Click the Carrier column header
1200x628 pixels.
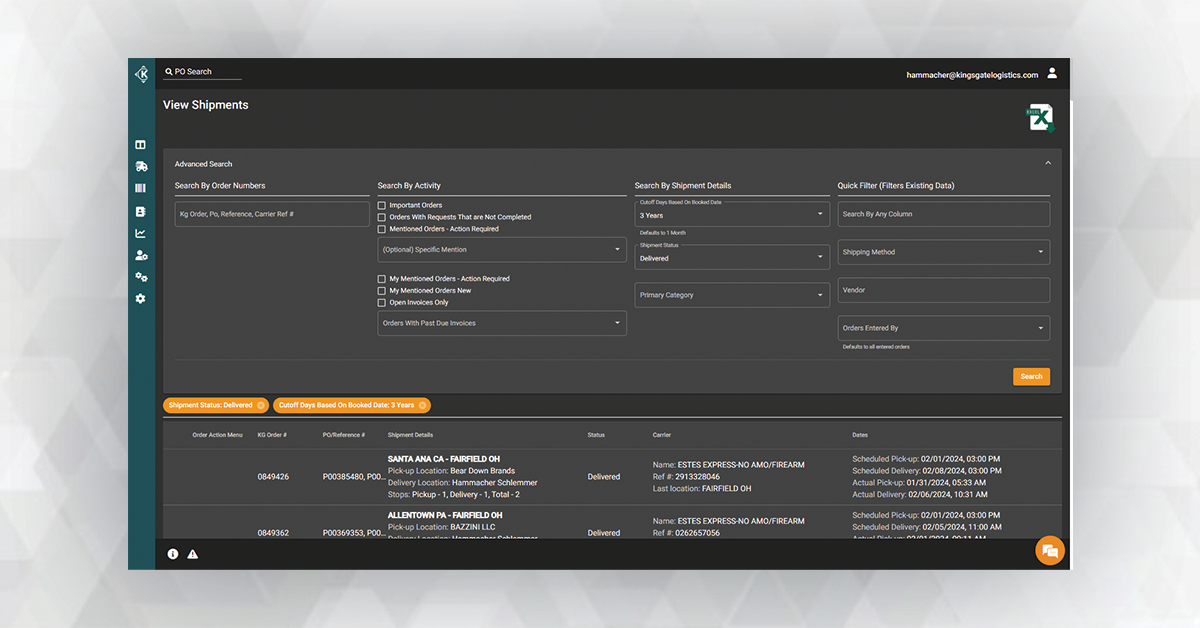click(x=662, y=435)
